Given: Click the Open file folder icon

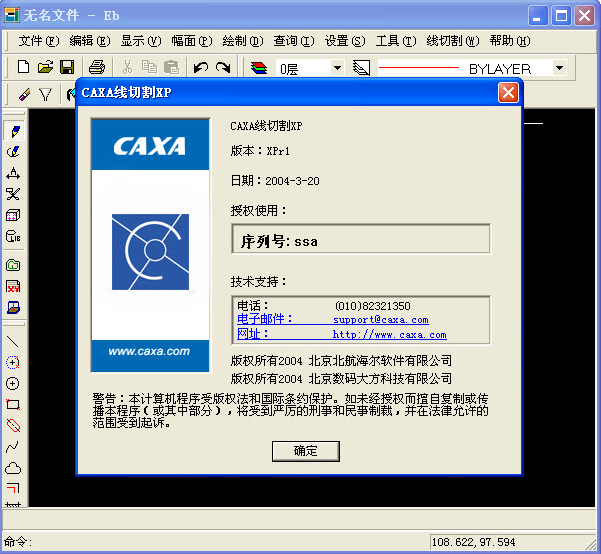Looking at the screenshot, I should 45,67.
